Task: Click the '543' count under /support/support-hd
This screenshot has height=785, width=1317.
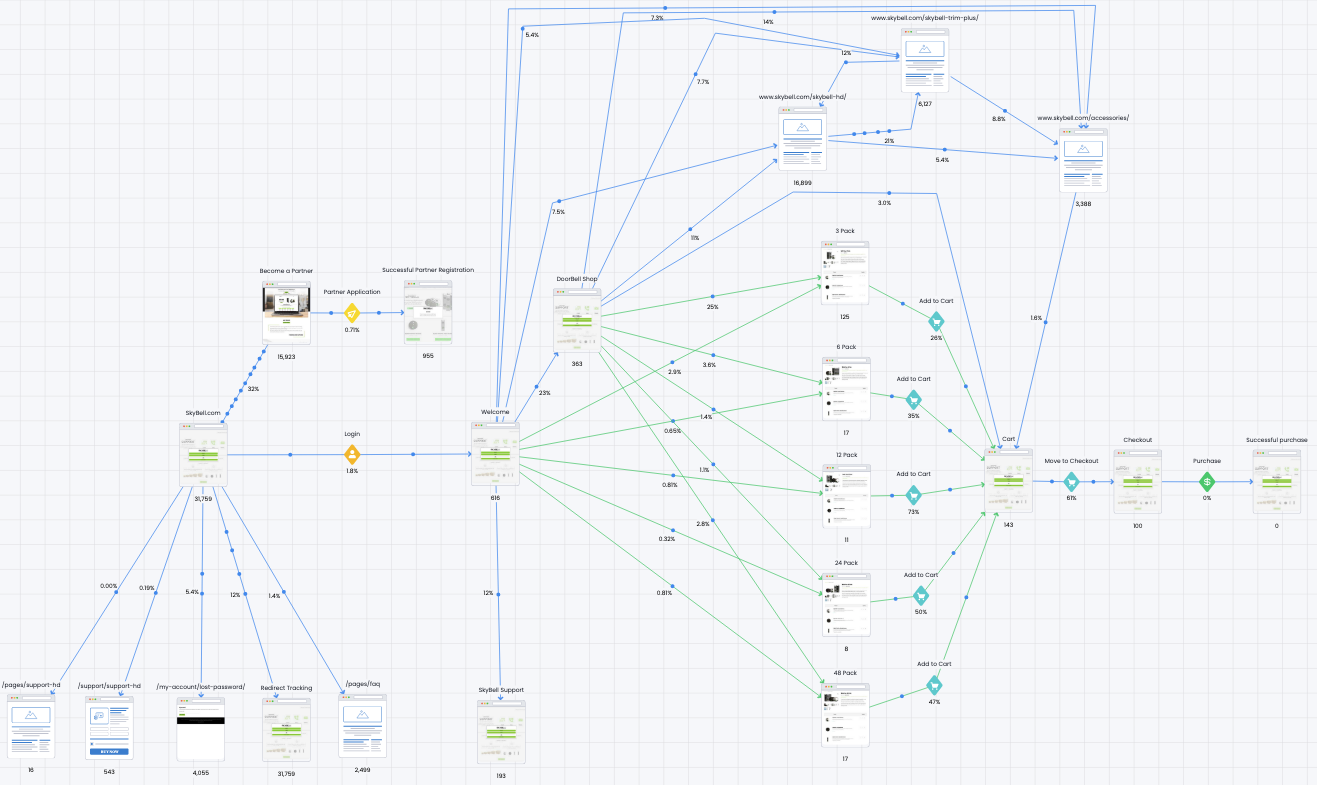Action: 109,772
